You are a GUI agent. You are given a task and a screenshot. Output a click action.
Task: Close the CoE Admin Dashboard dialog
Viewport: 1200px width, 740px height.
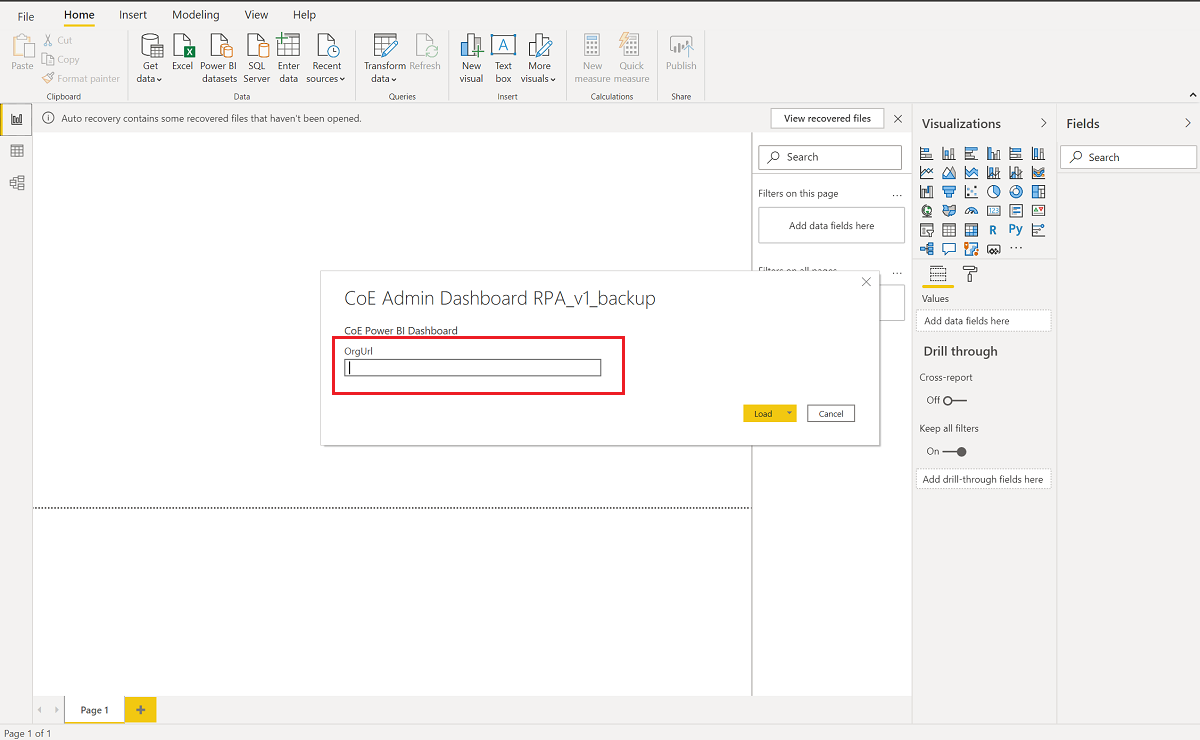click(866, 282)
